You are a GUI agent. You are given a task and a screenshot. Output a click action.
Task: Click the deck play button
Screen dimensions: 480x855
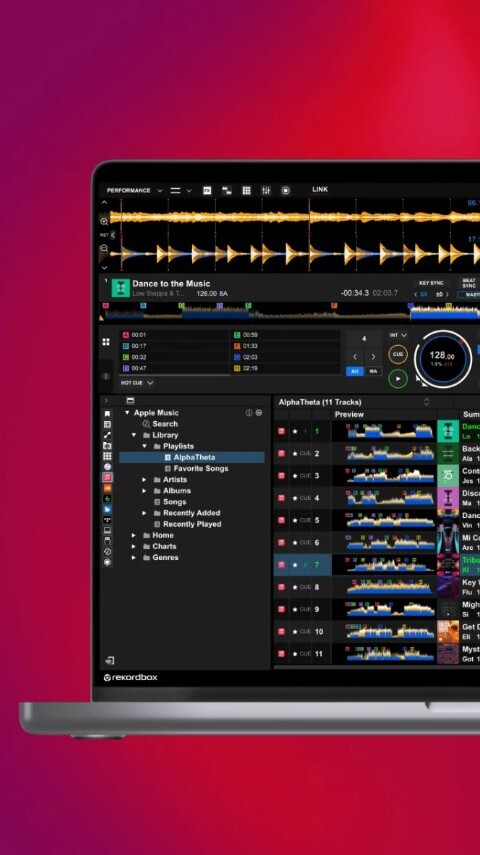pos(398,378)
